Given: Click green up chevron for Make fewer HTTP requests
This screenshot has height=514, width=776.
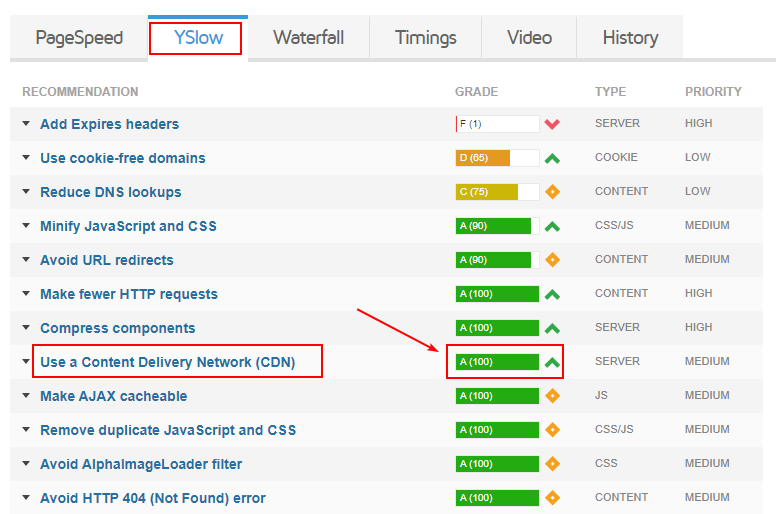Looking at the screenshot, I should (552, 295).
